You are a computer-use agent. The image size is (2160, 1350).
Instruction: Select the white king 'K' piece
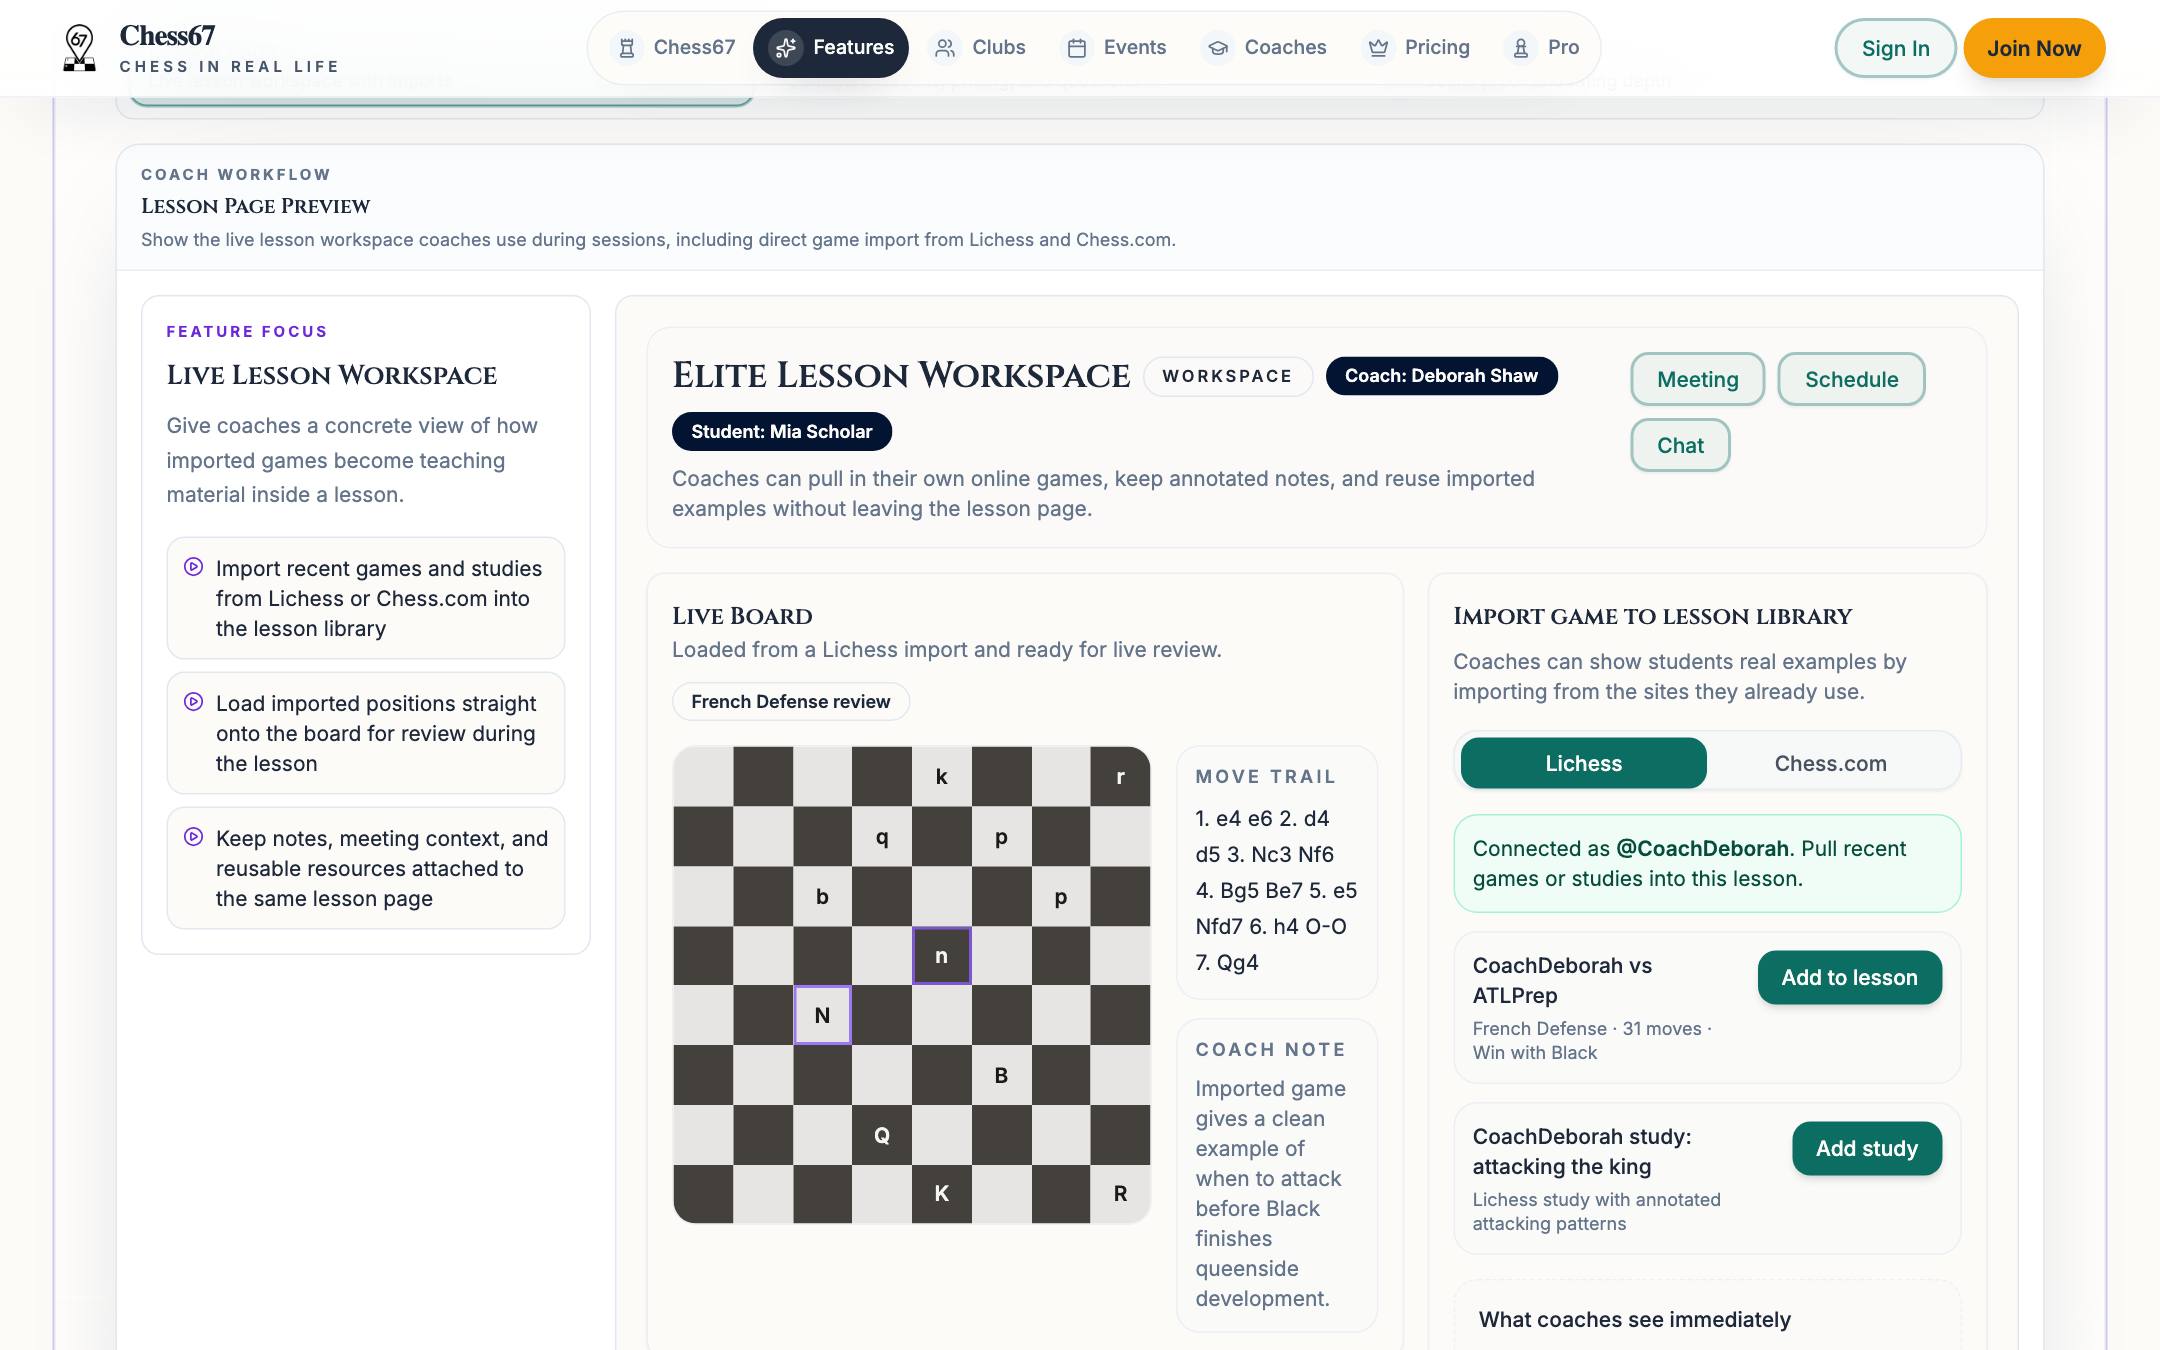(x=941, y=1193)
